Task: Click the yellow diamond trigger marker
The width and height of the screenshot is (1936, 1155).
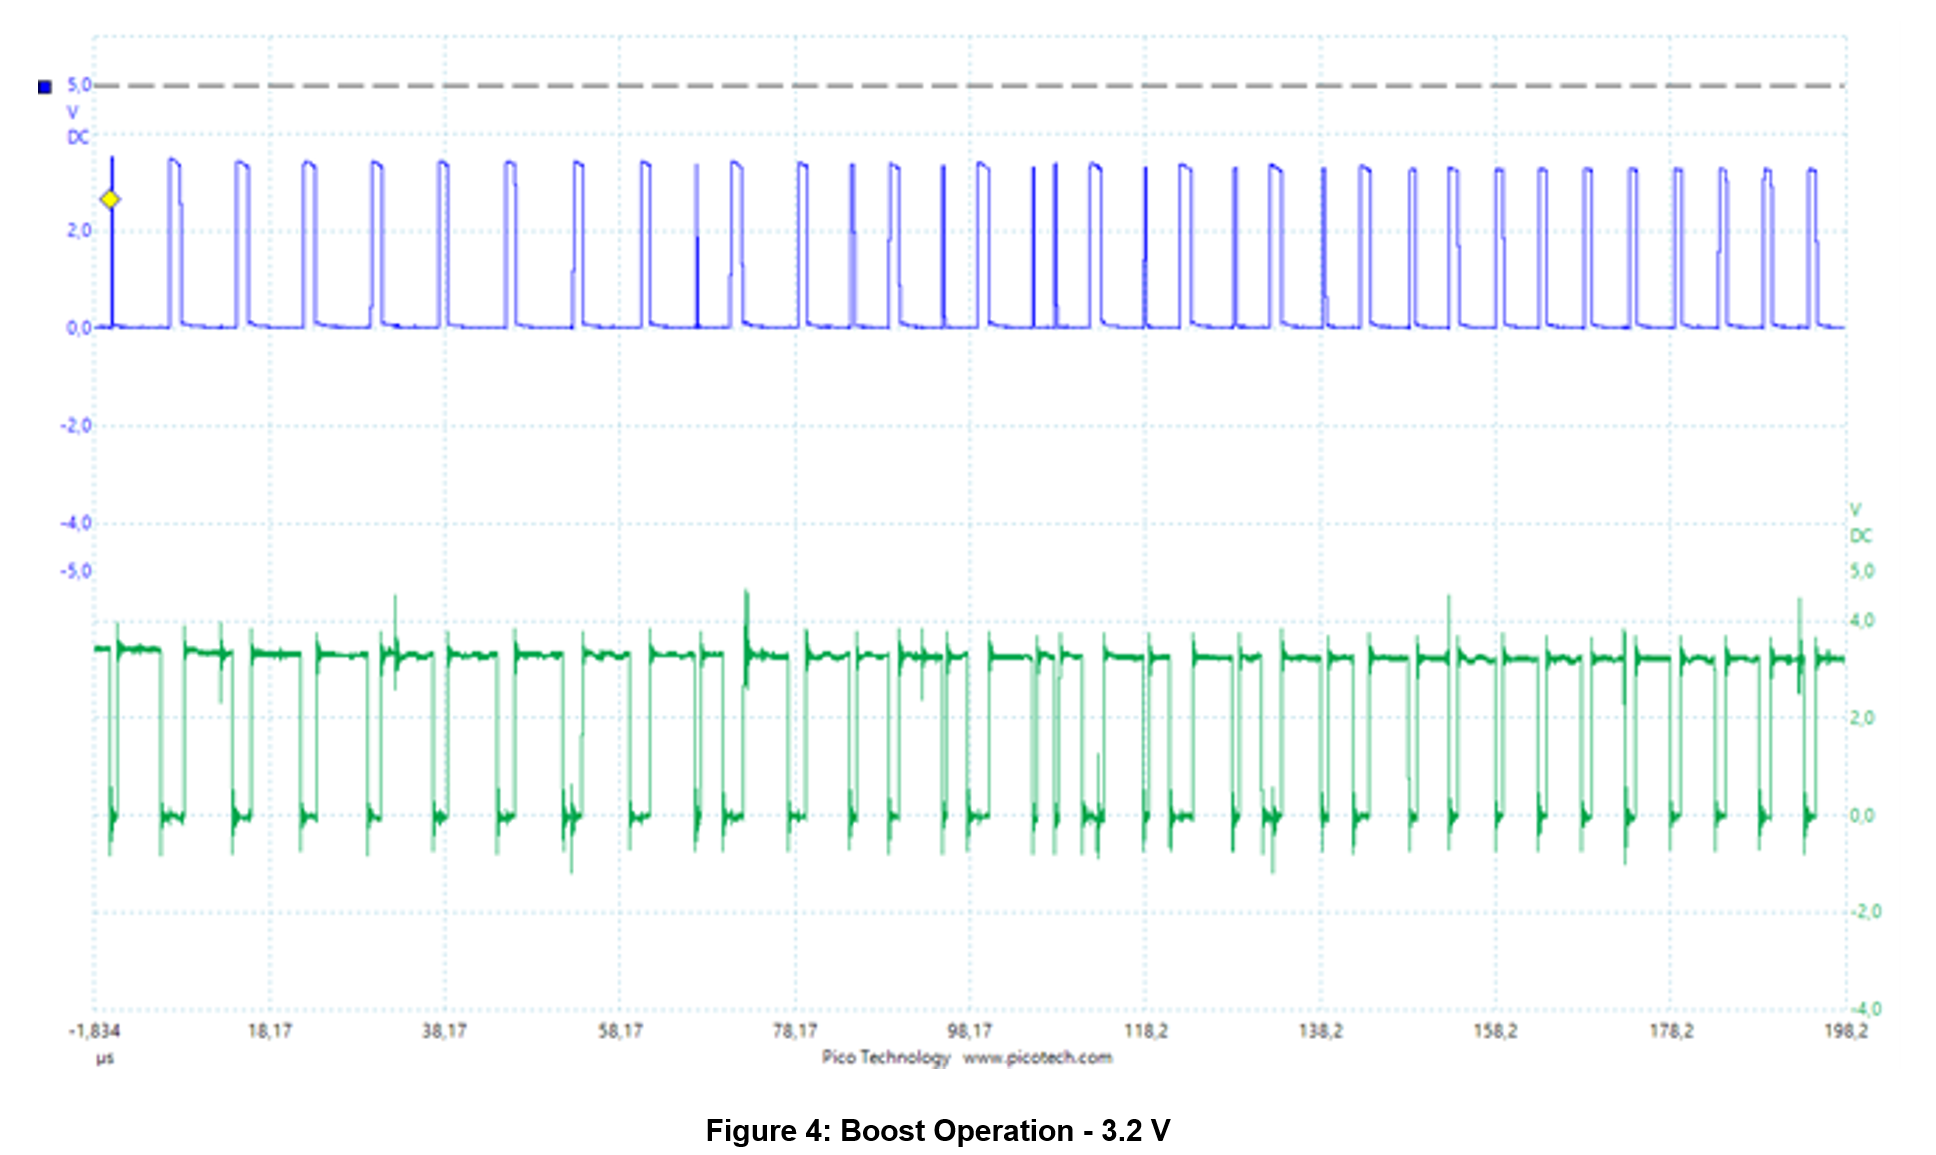Action: tap(110, 200)
